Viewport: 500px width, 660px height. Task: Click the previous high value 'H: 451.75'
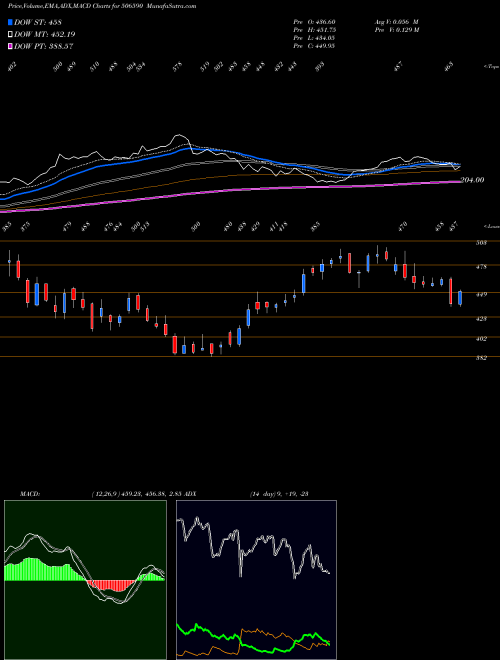(x=320, y=30)
